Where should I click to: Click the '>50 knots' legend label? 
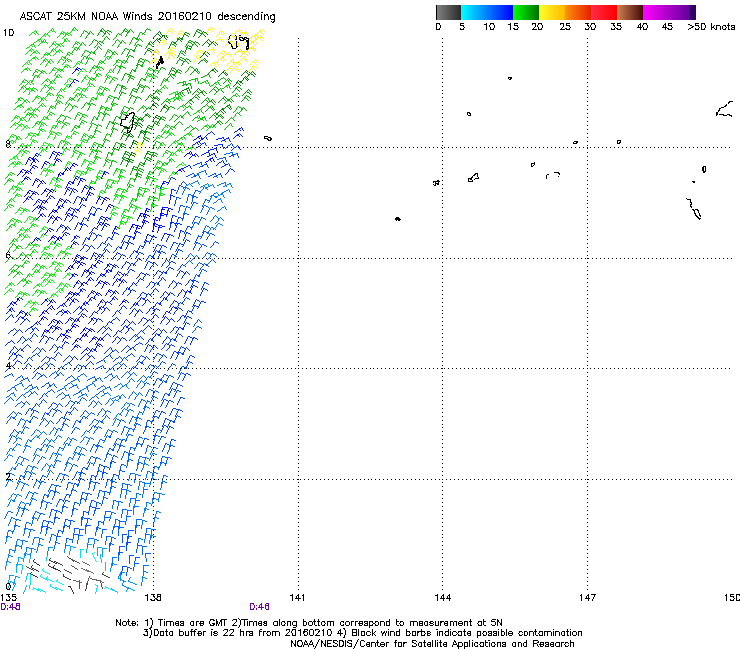click(x=711, y=26)
